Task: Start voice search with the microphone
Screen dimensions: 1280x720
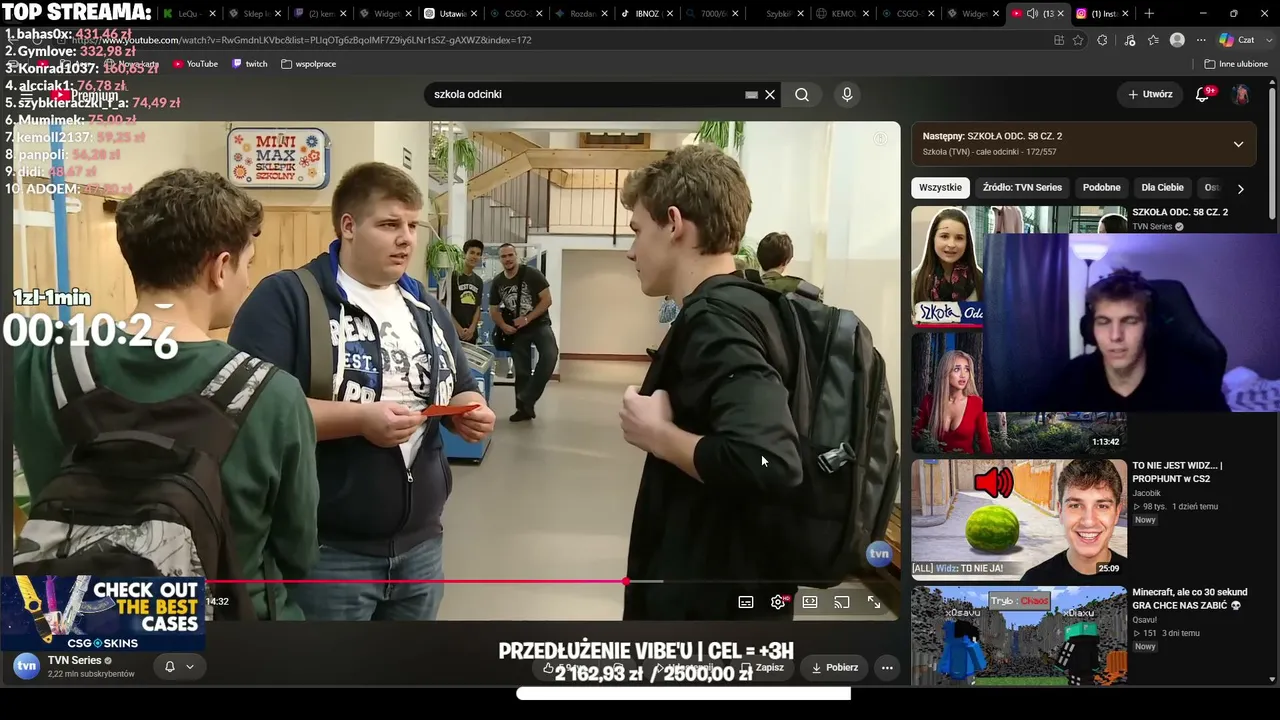Action: [847, 94]
